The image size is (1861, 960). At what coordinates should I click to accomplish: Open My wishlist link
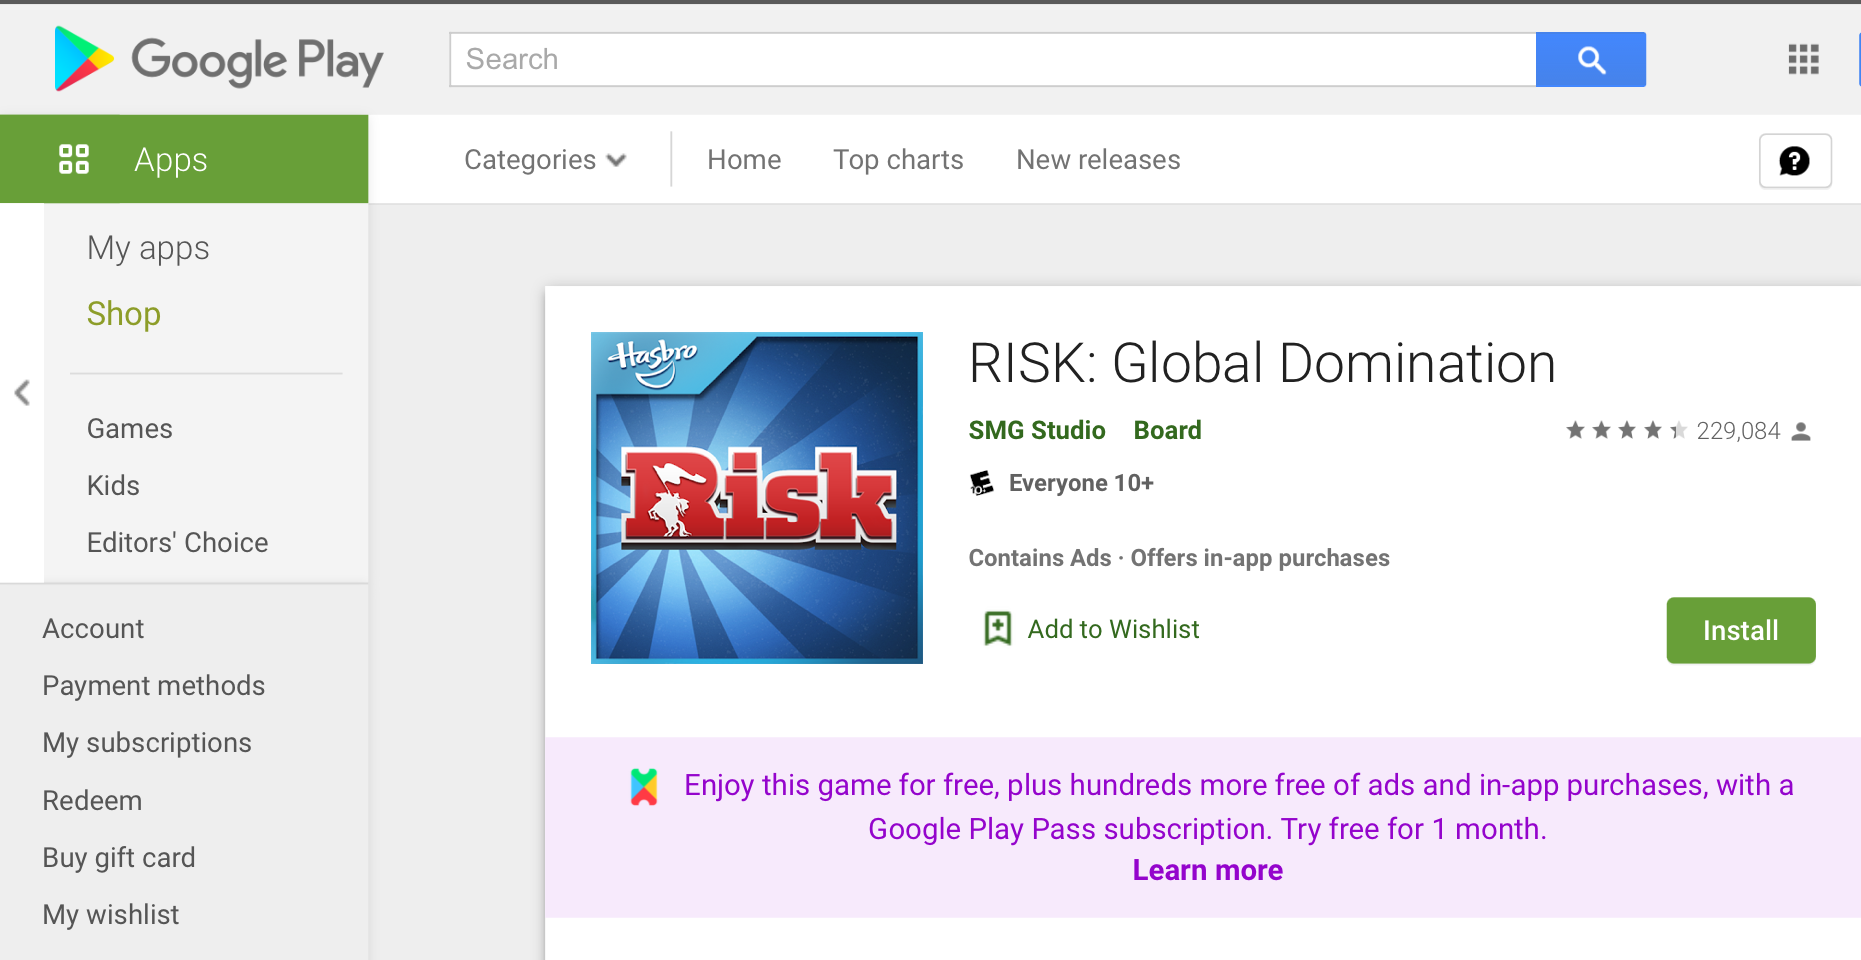tap(111, 915)
